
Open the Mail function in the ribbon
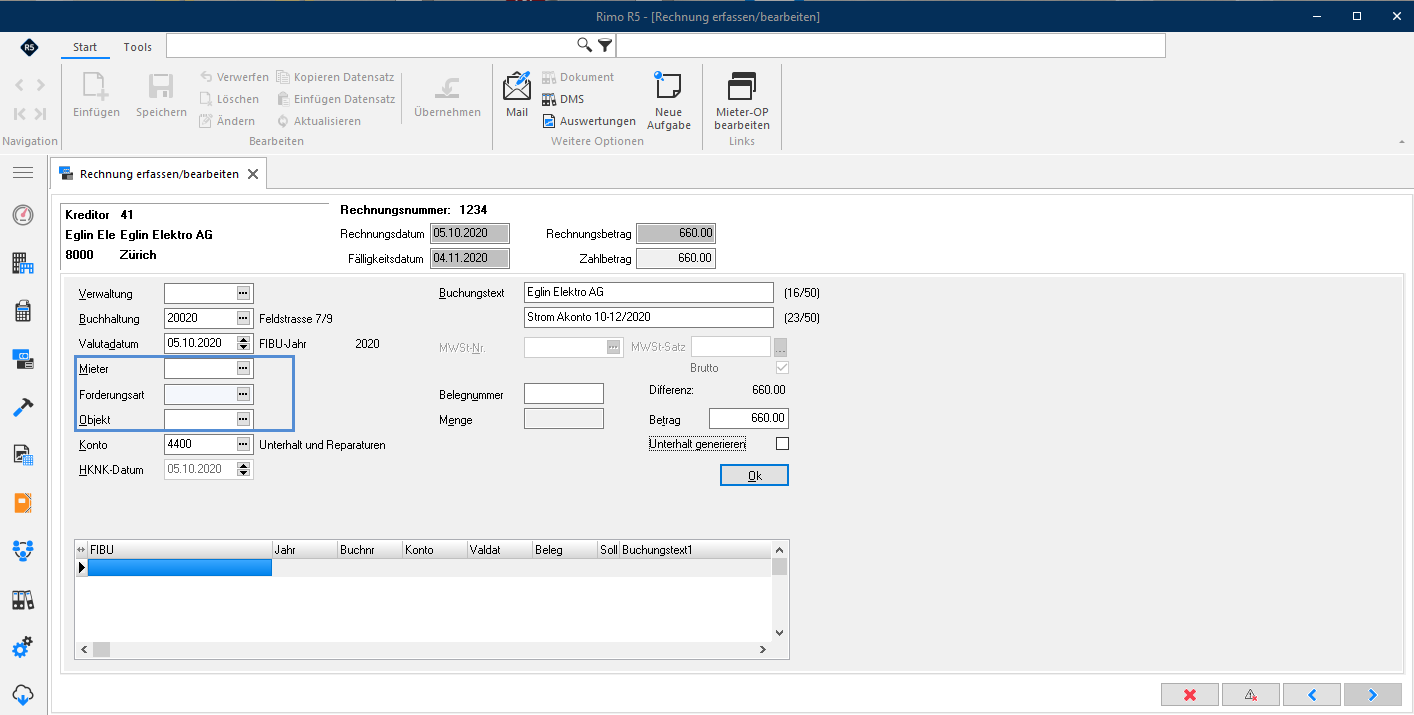tap(517, 95)
